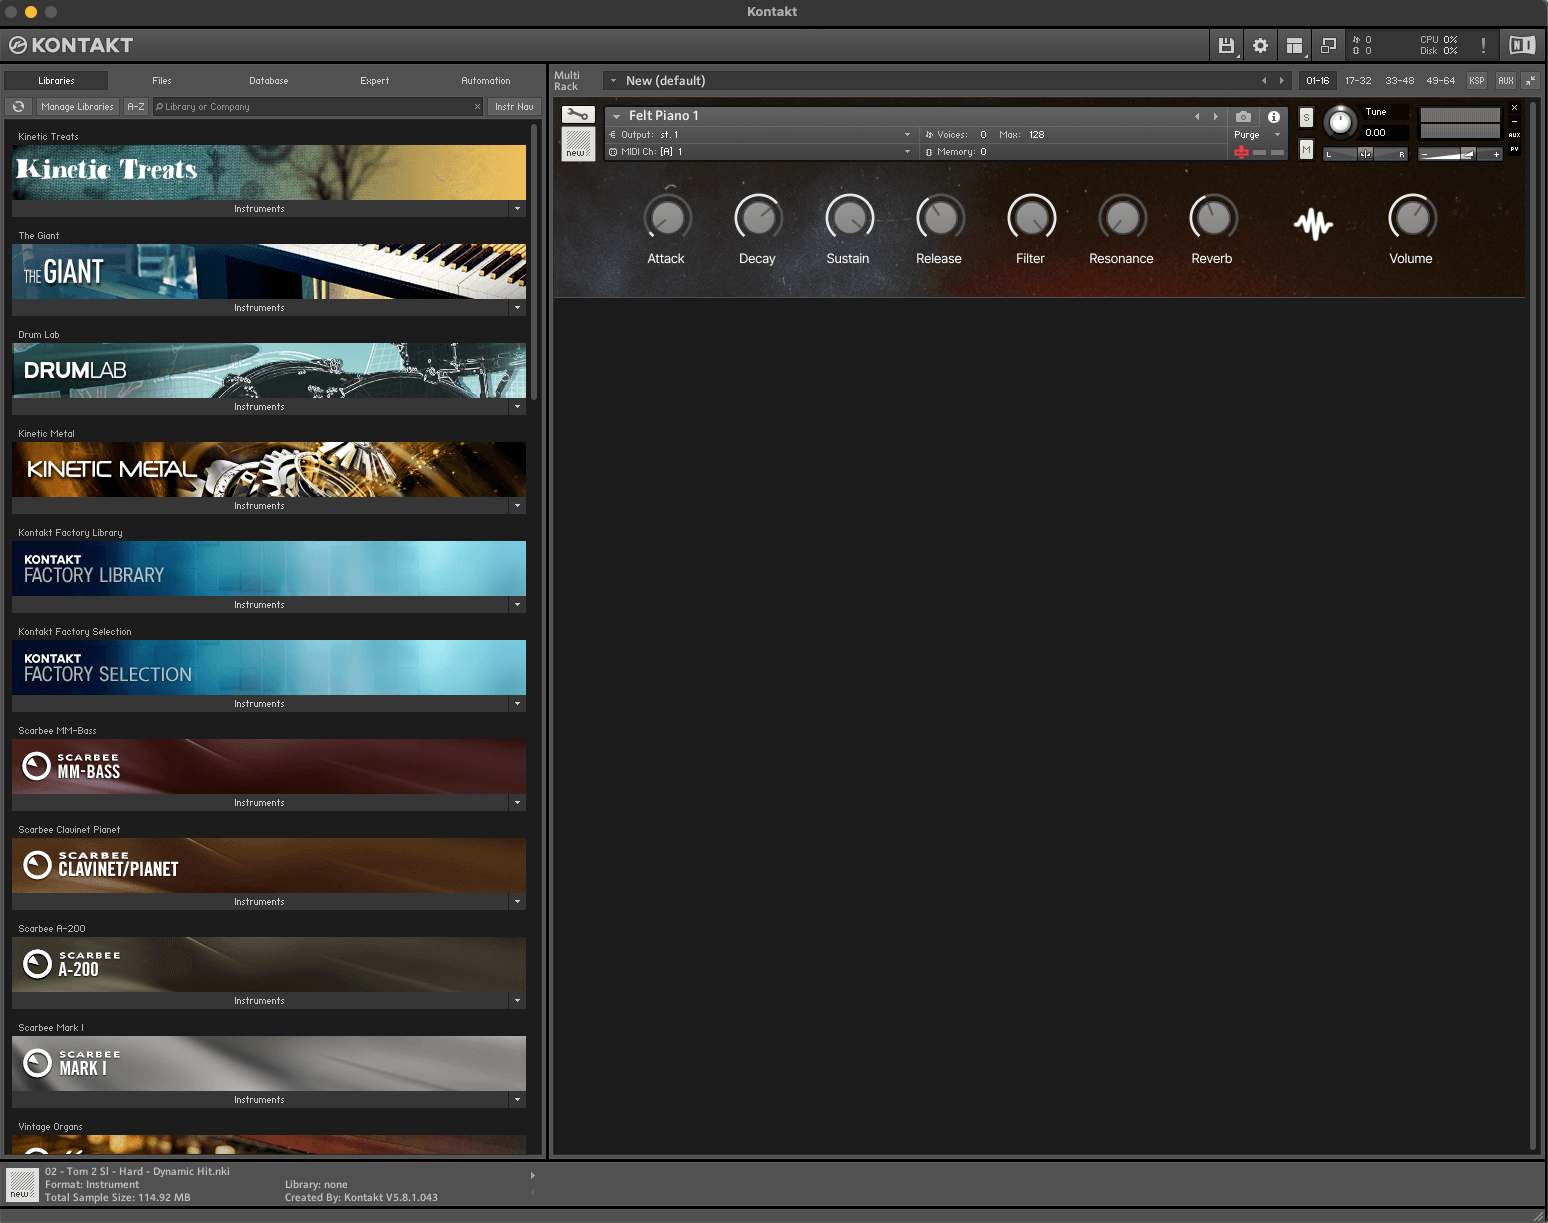The image size is (1548, 1223).
Task: Show rack page 01-16
Action: click(x=1318, y=81)
